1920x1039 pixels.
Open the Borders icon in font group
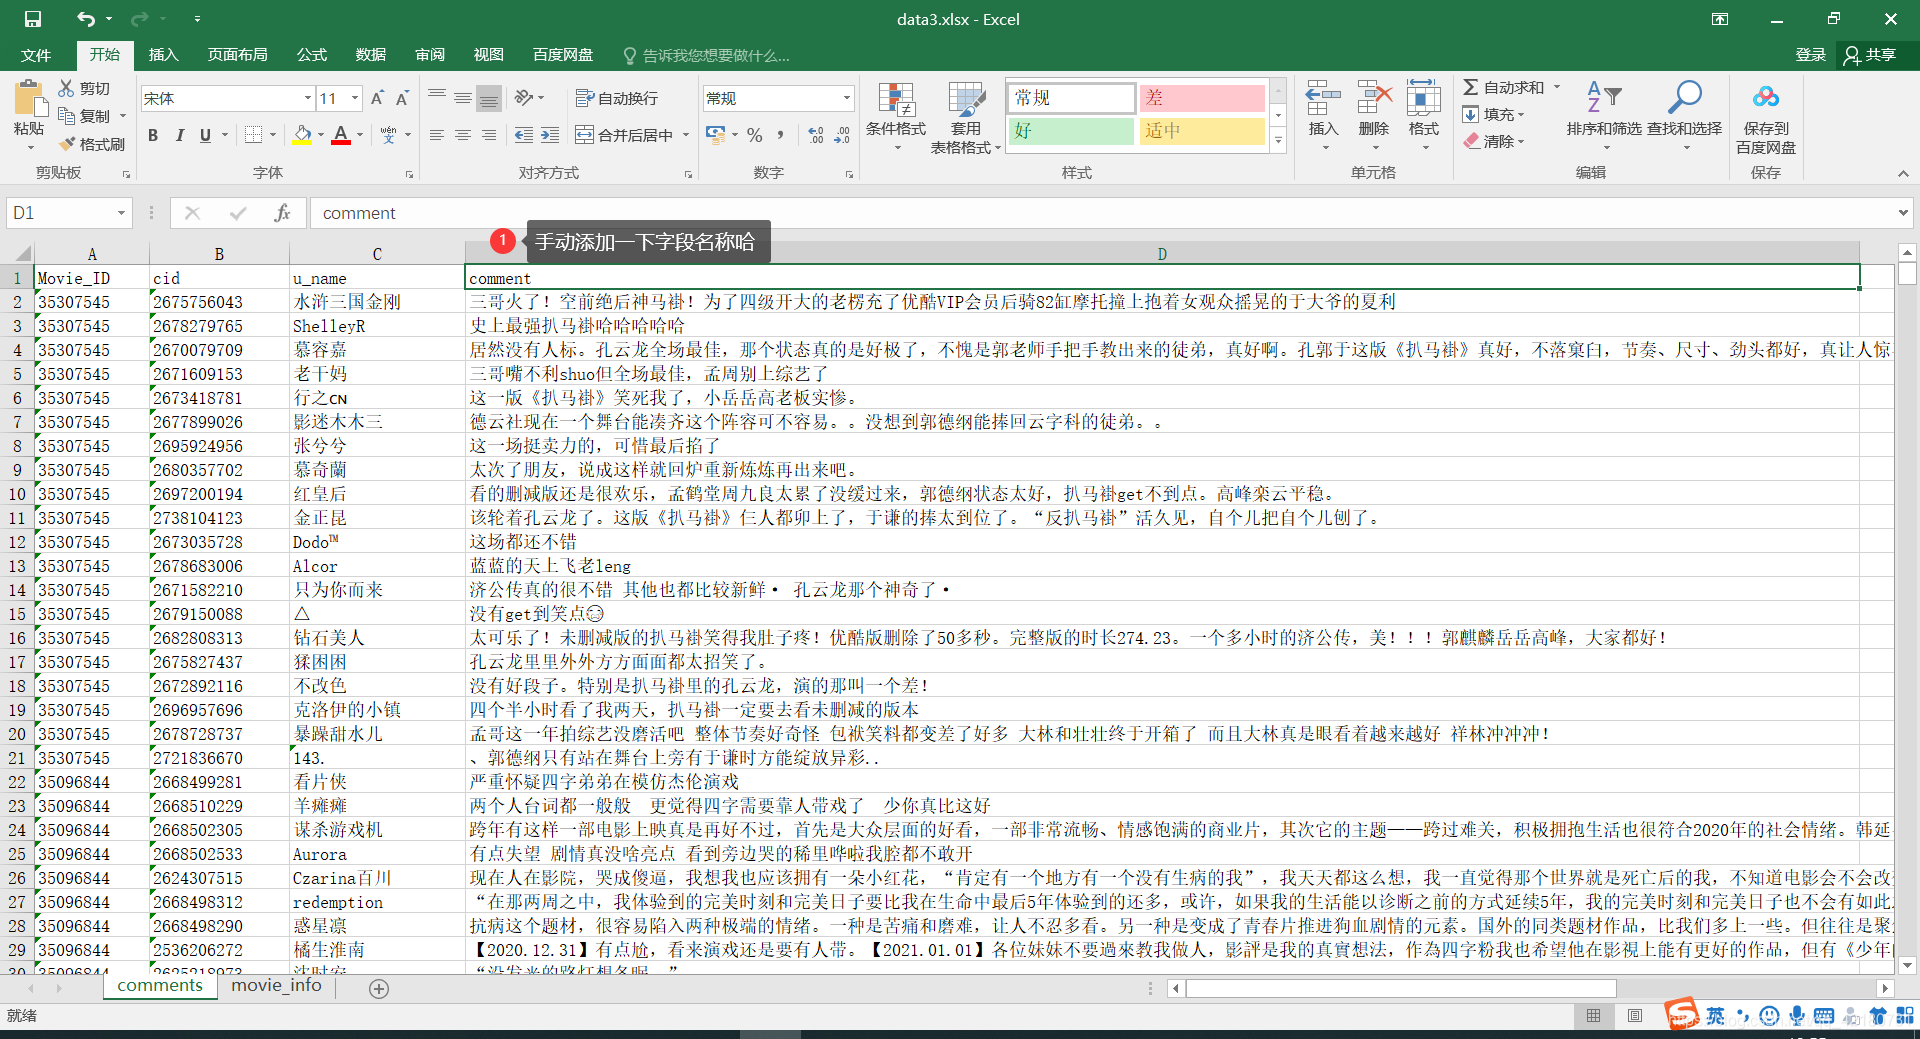[x=254, y=135]
